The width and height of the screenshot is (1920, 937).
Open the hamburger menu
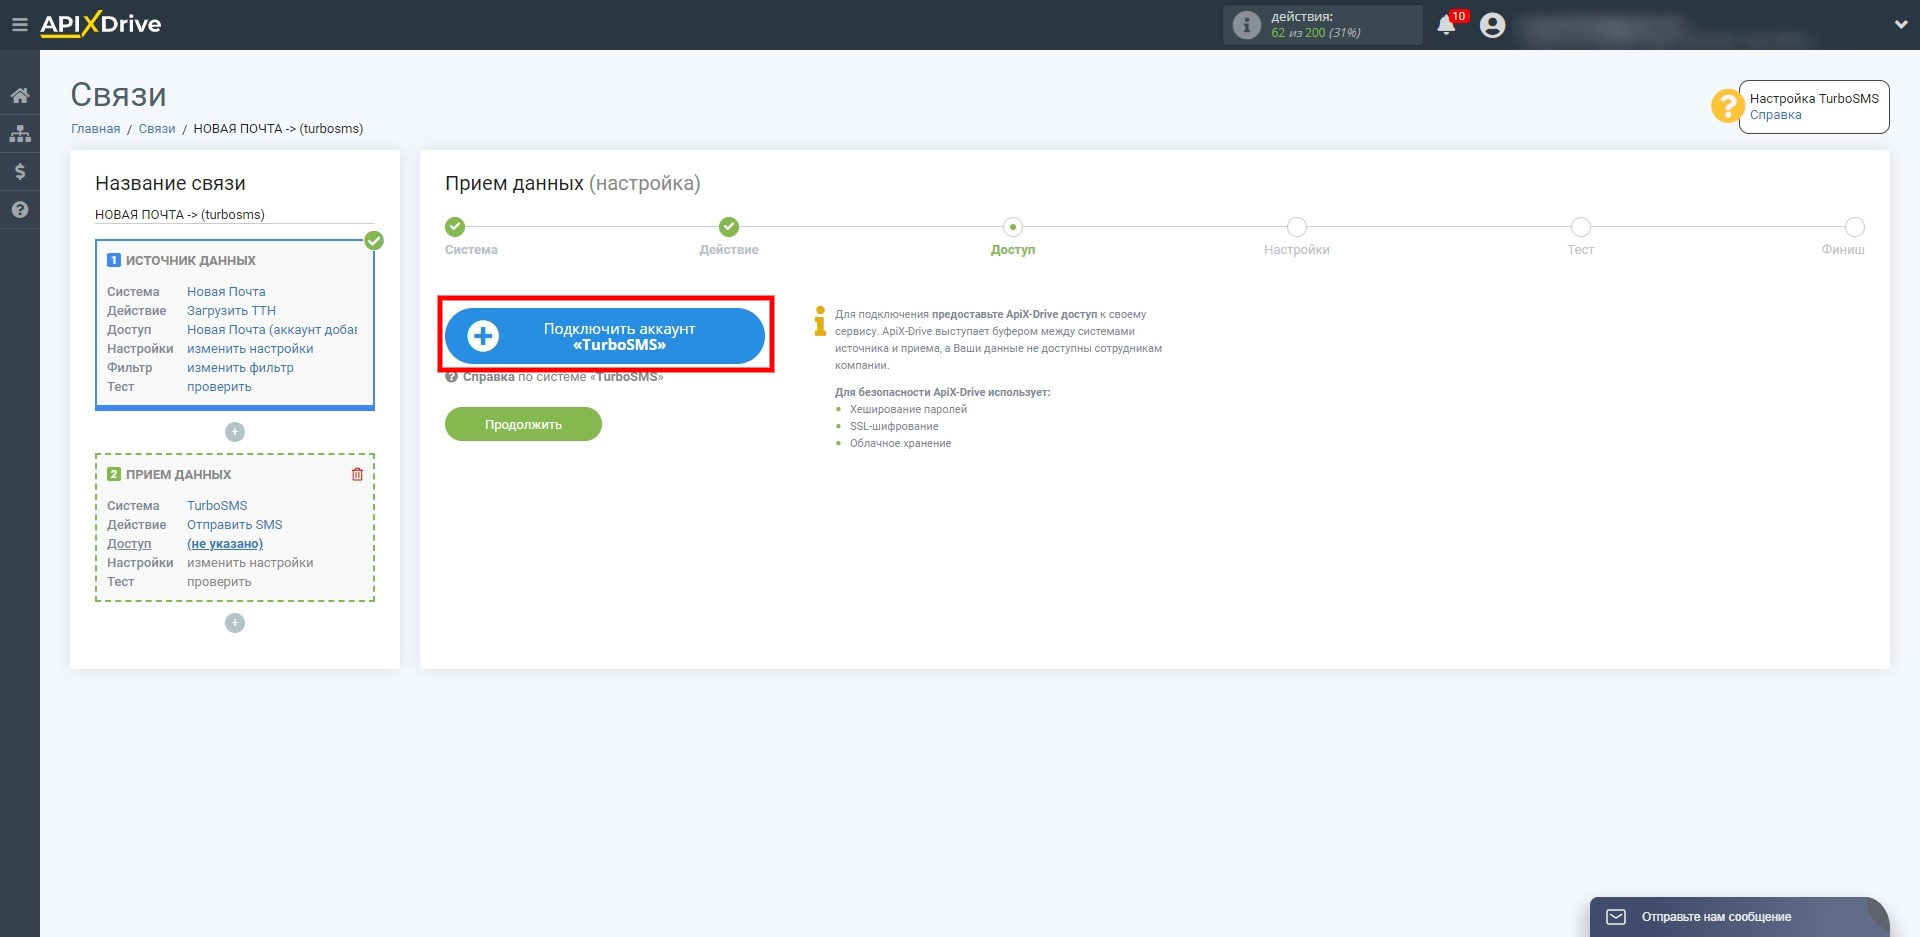pyautogui.click(x=19, y=24)
